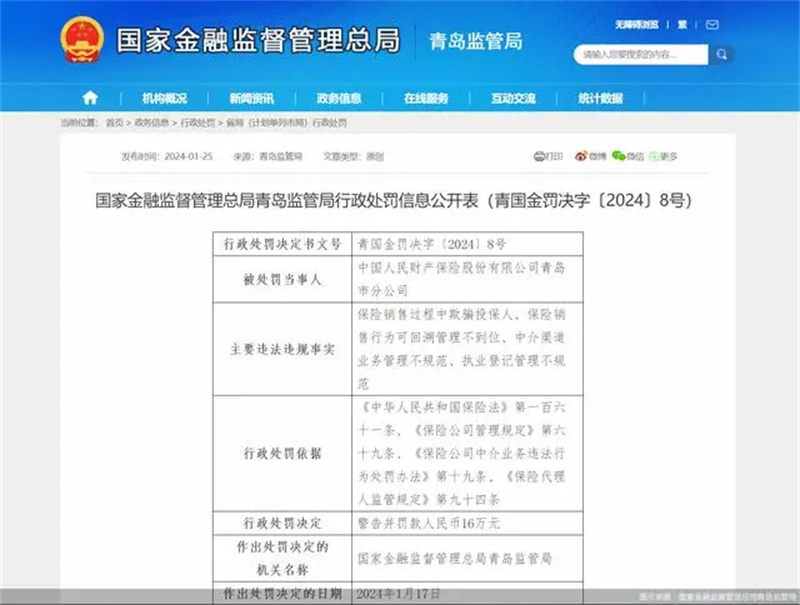This screenshot has width=800, height=605.
Task: Click 省局(计划单列市局)行政处罚 breadcrumb link
Action: pos(287,122)
